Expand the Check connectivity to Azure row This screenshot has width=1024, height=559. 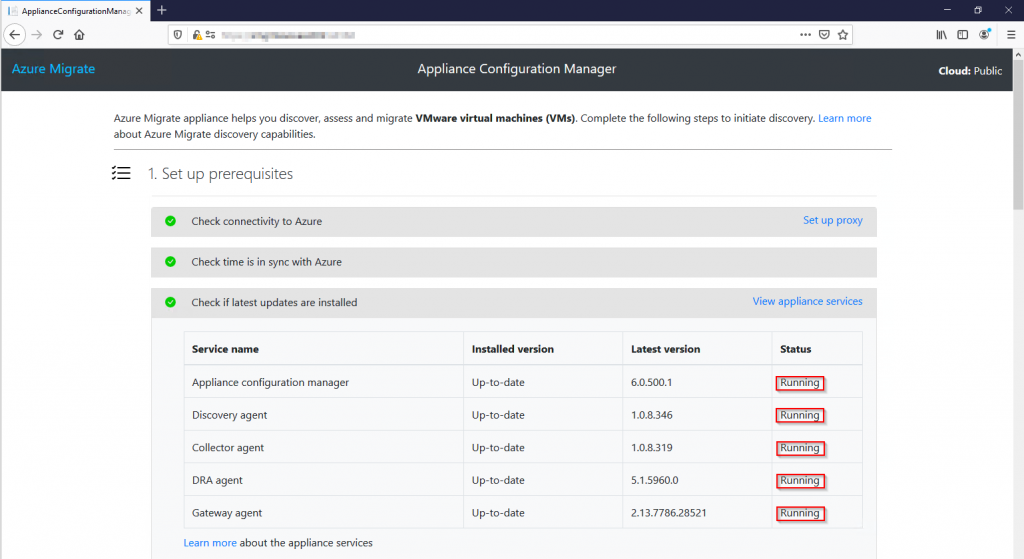[513, 221]
